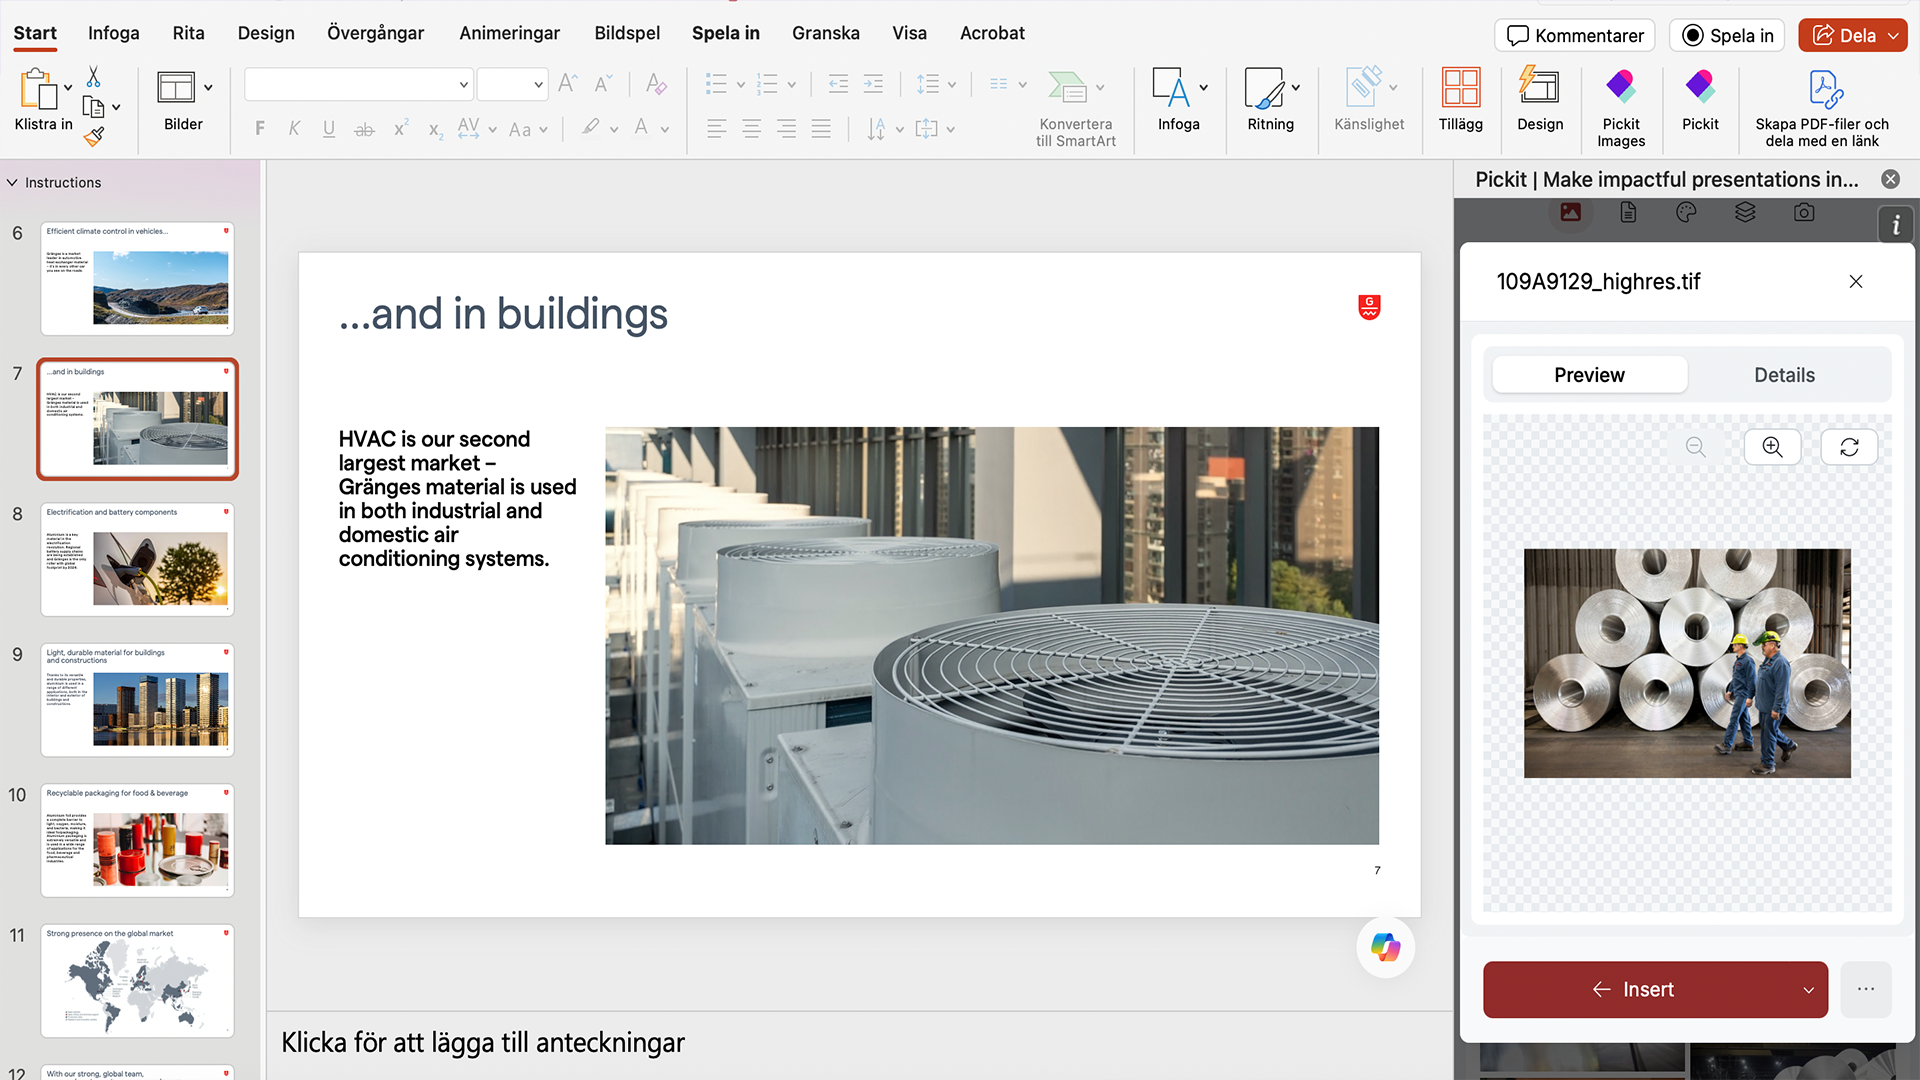Image resolution: width=1920 pixels, height=1080 pixels.
Task: Open the font size dropdown
Action: (537, 84)
